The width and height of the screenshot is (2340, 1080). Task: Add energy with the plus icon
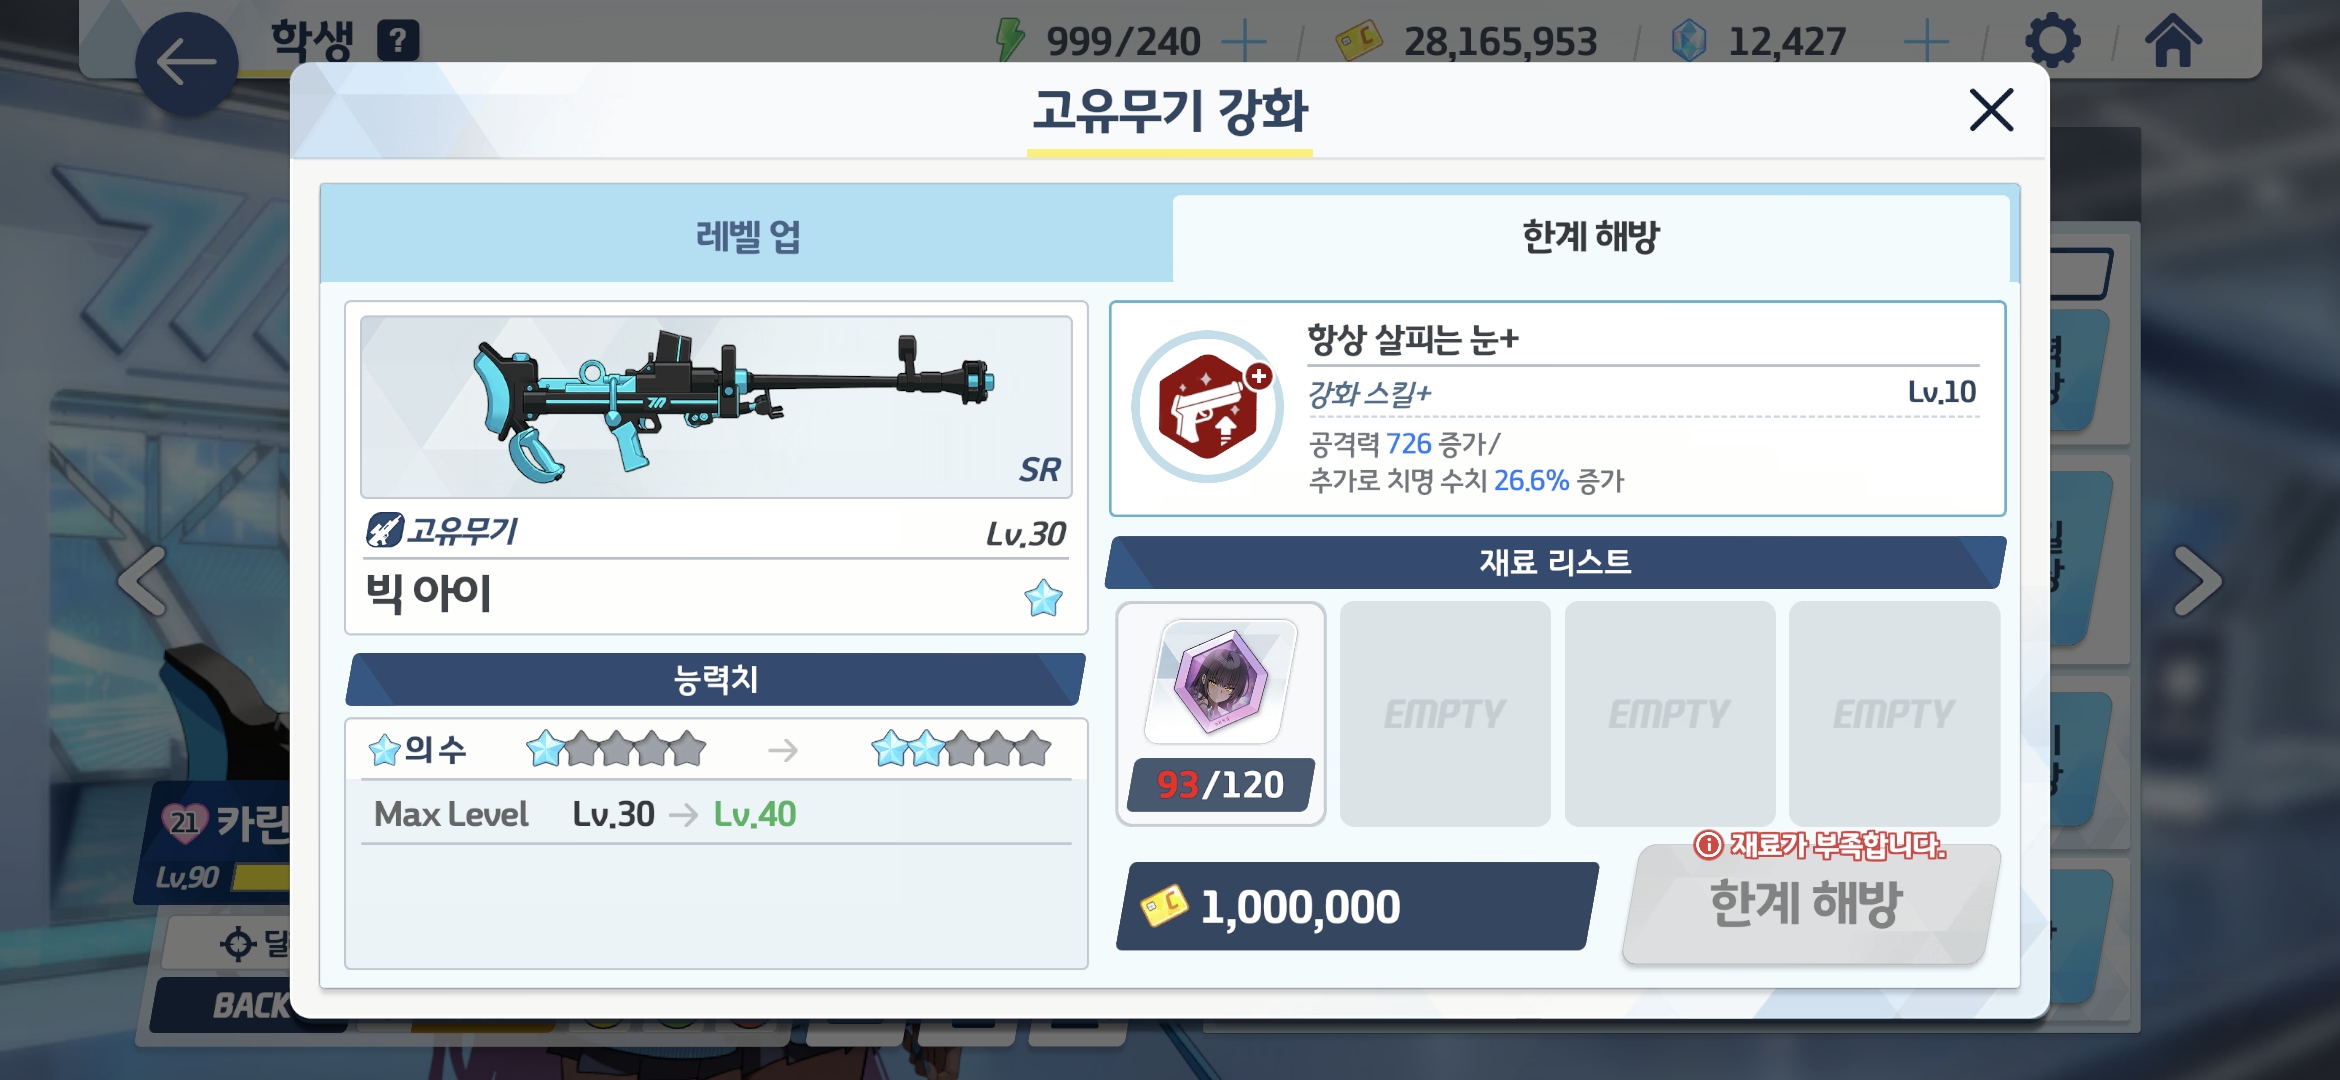tap(1245, 42)
